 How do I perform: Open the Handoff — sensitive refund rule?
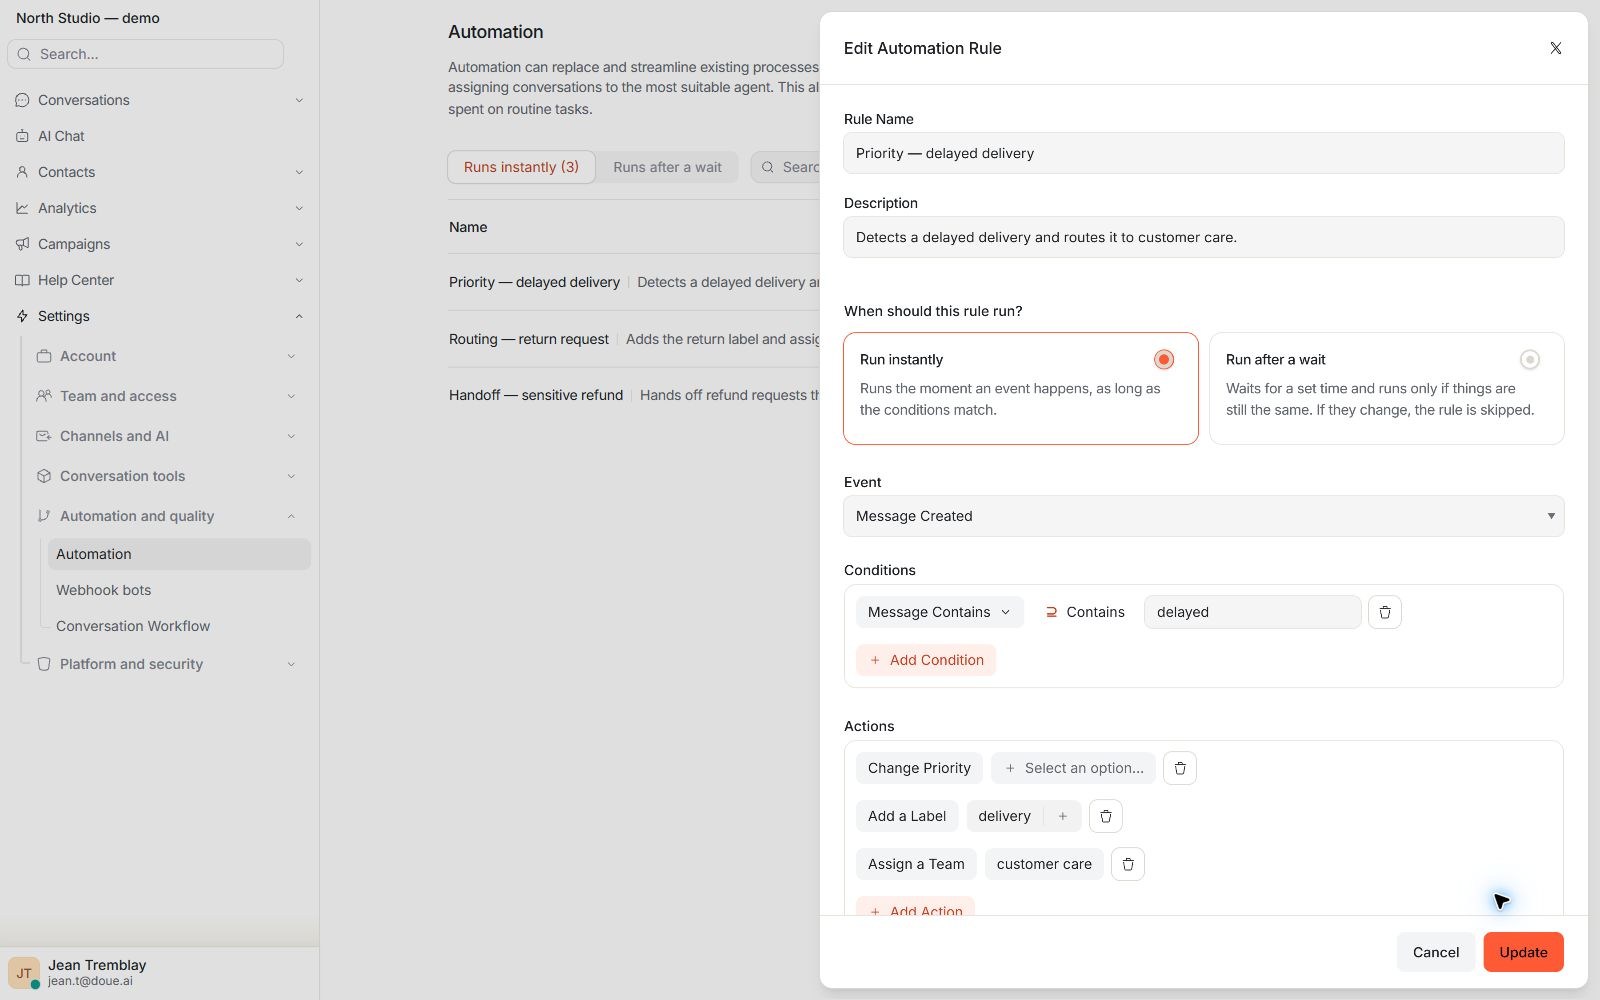tap(536, 395)
